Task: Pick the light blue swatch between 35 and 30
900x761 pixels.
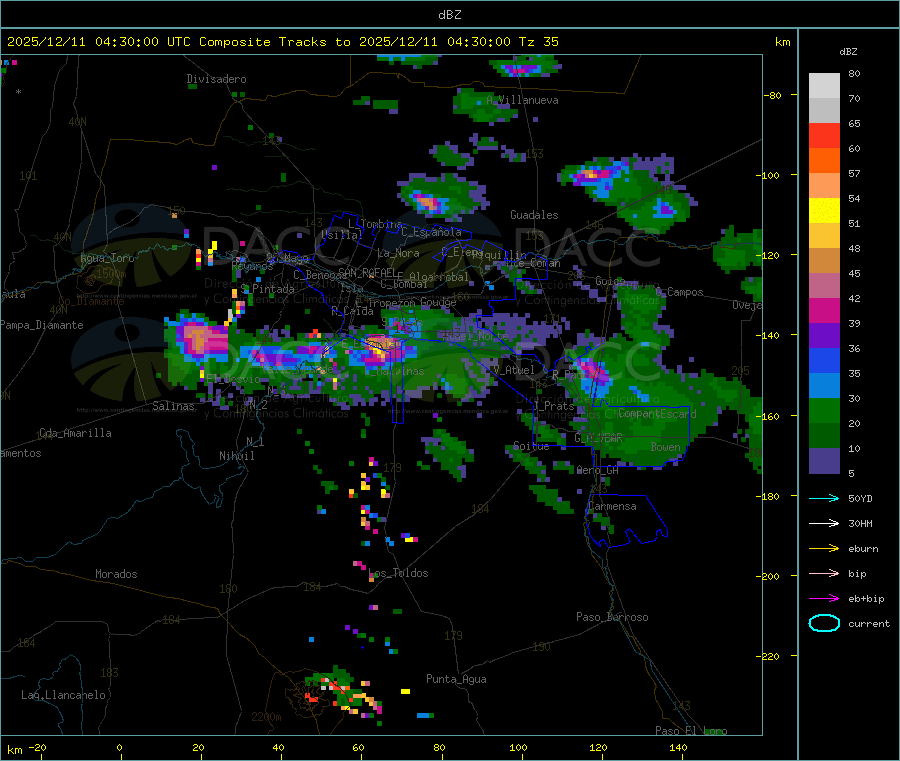Action: tap(824, 386)
